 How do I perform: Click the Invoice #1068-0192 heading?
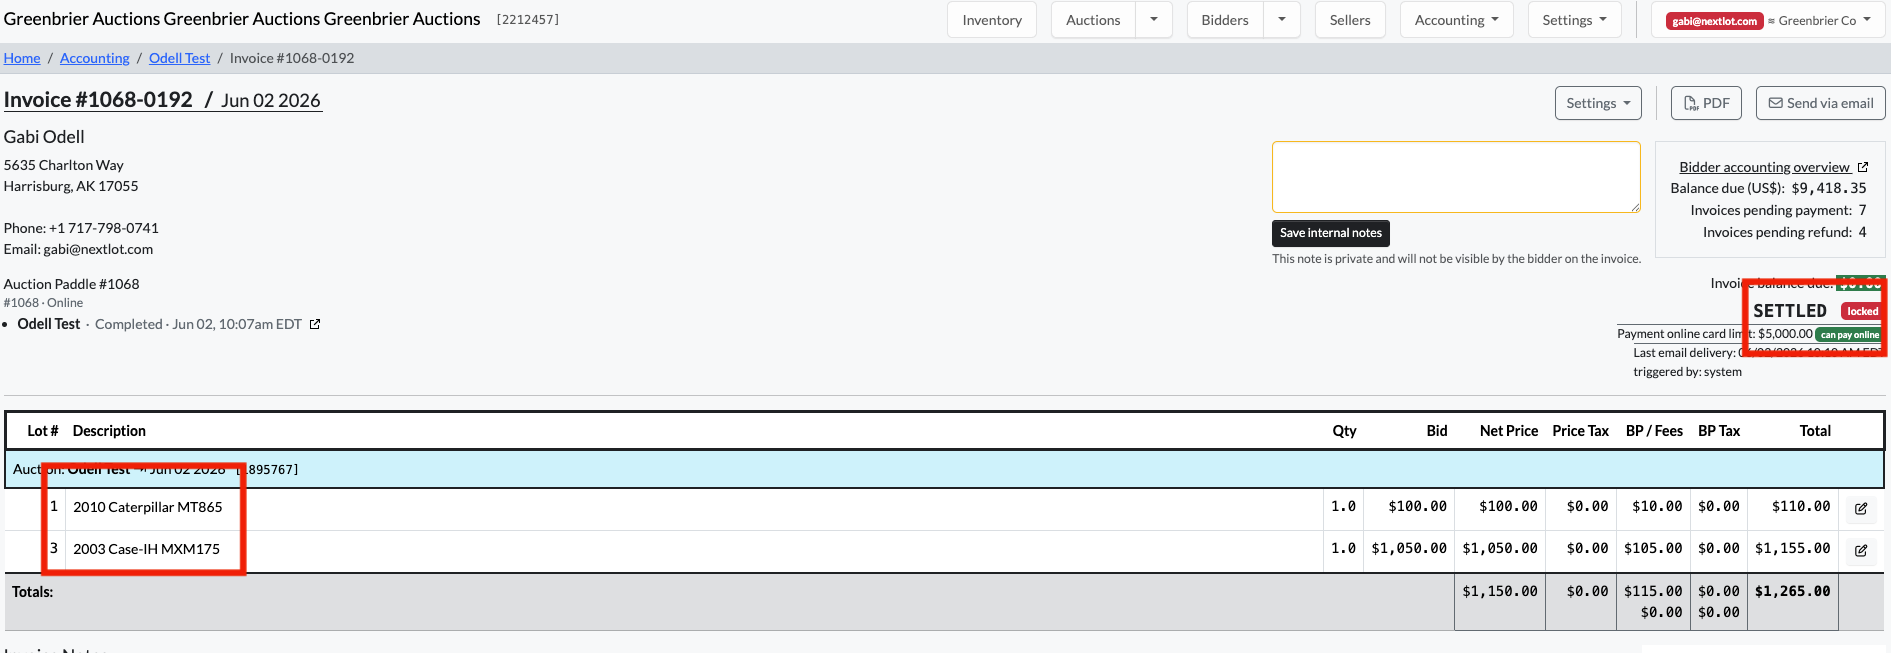click(98, 100)
